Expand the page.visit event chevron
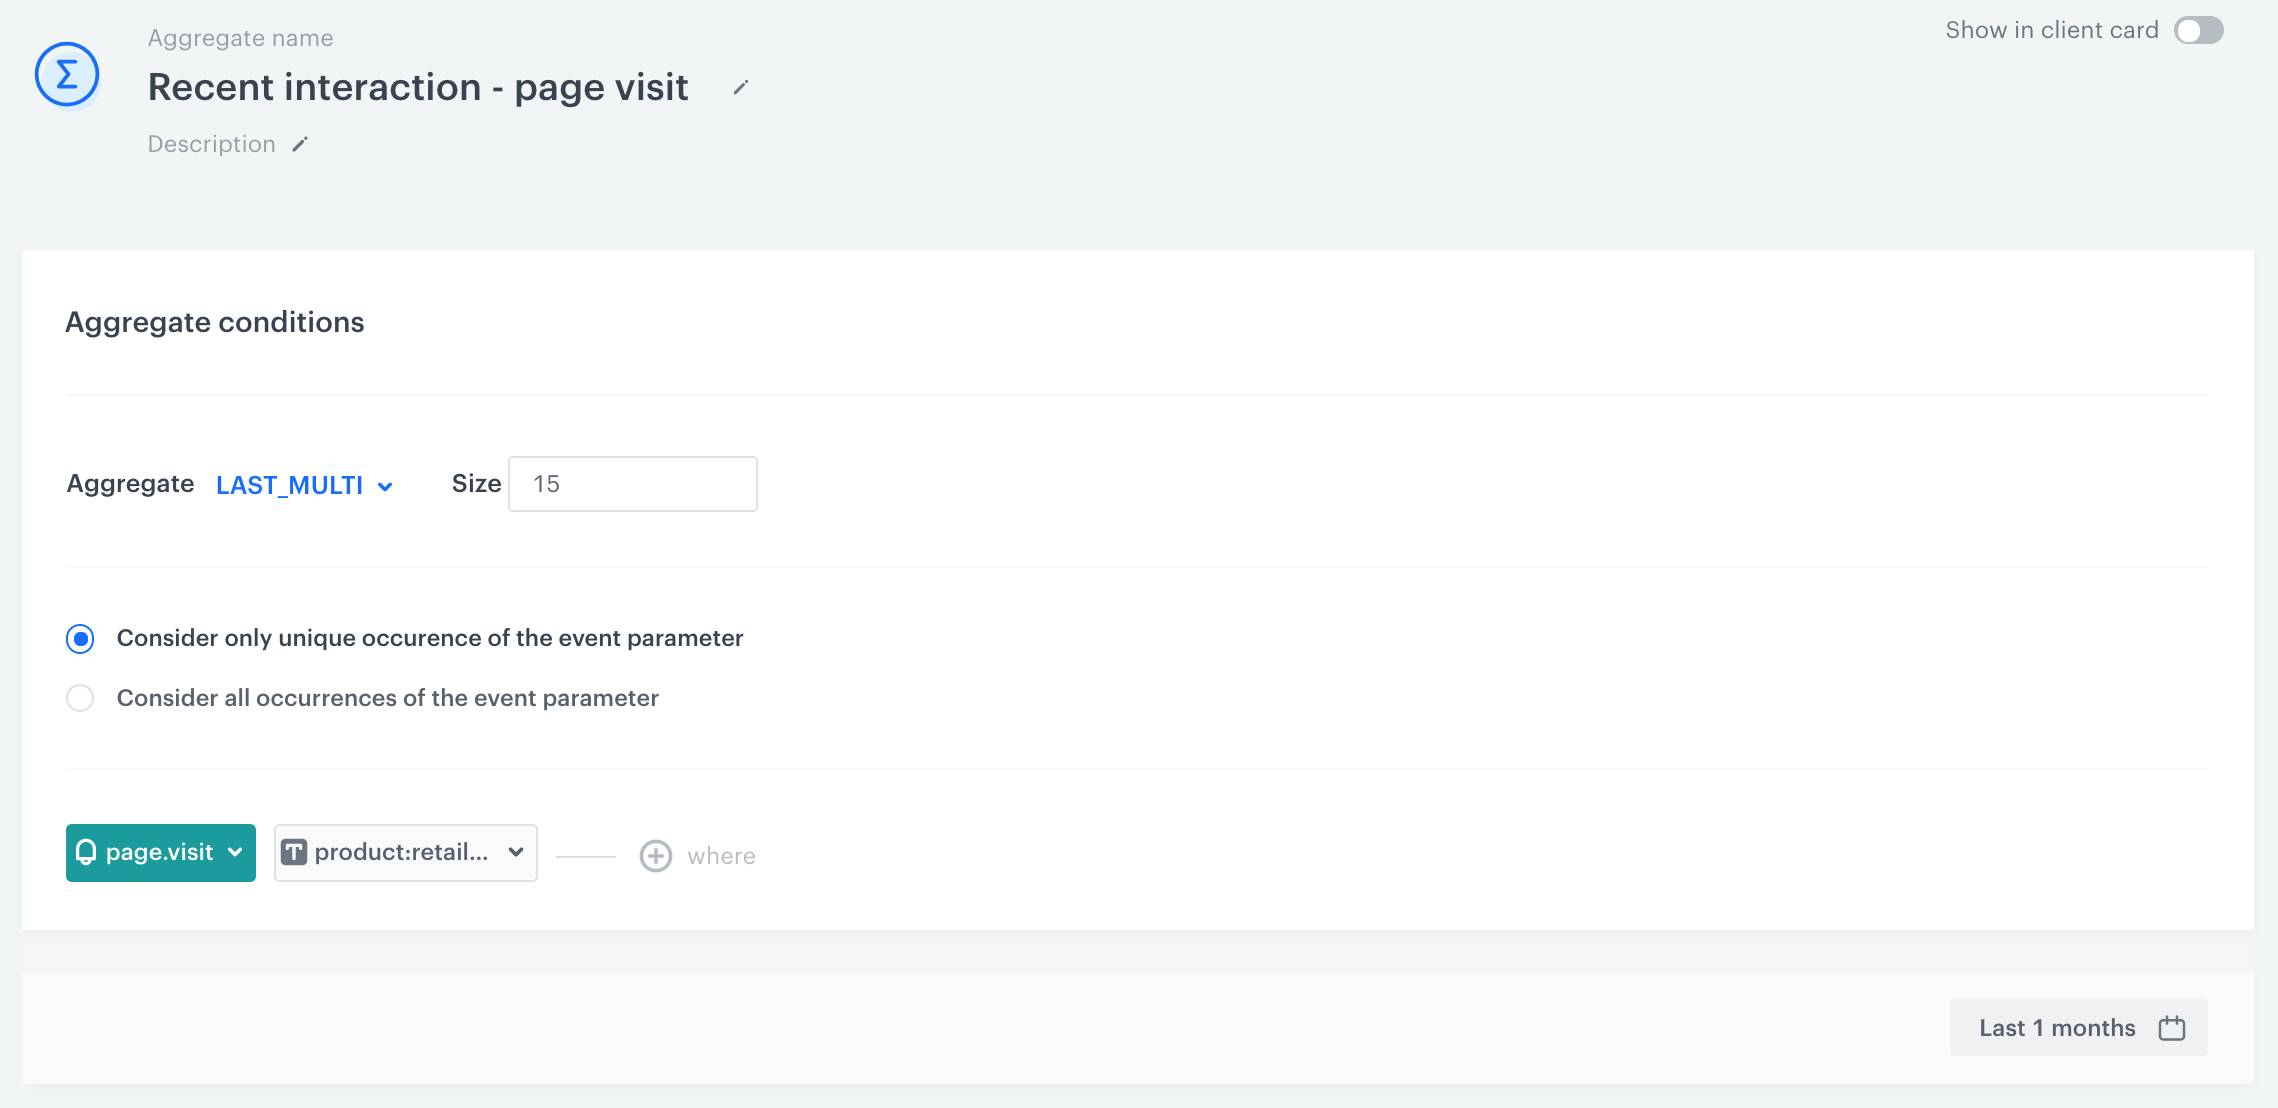 coord(236,852)
